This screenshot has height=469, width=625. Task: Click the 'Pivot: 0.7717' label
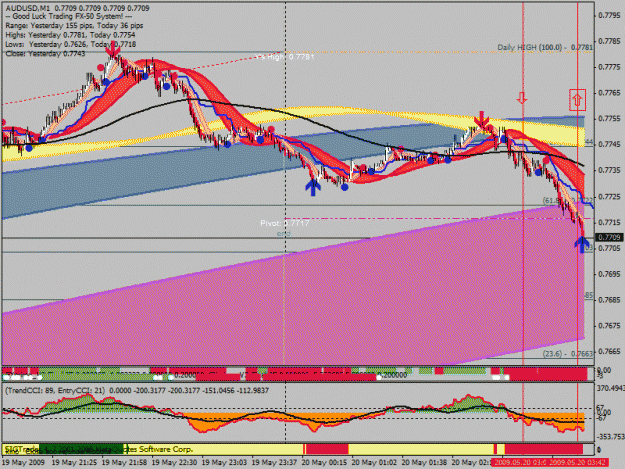coord(285,223)
